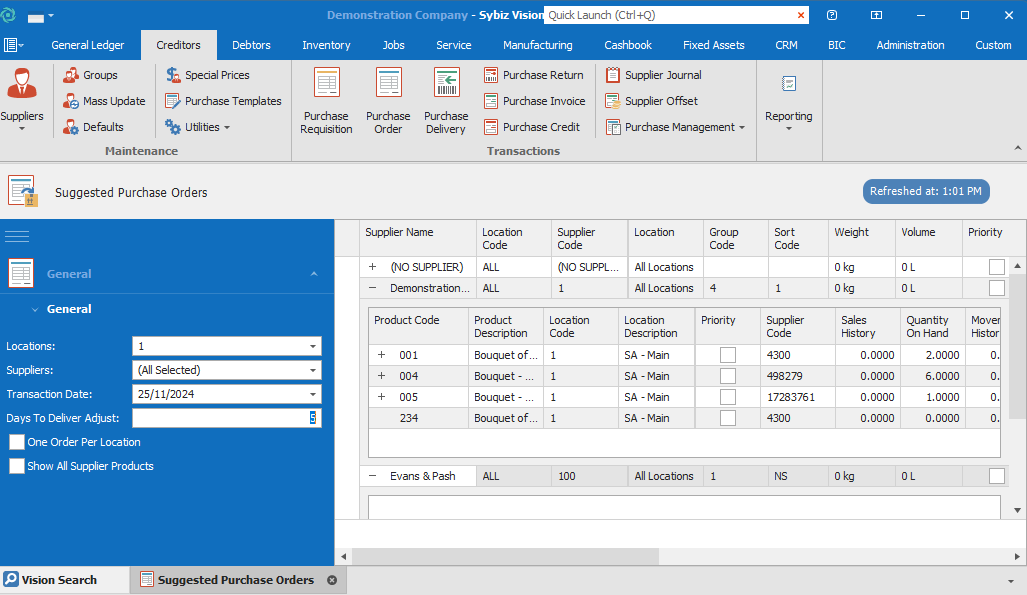This screenshot has height=595, width=1027.
Task: Open the Transaction Date picker dropdown
Action: click(314, 394)
